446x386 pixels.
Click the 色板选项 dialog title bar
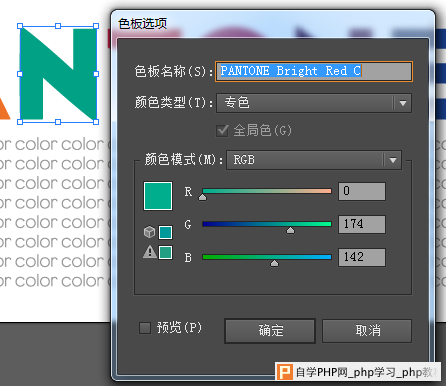pyautogui.click(x=273, y=24)
